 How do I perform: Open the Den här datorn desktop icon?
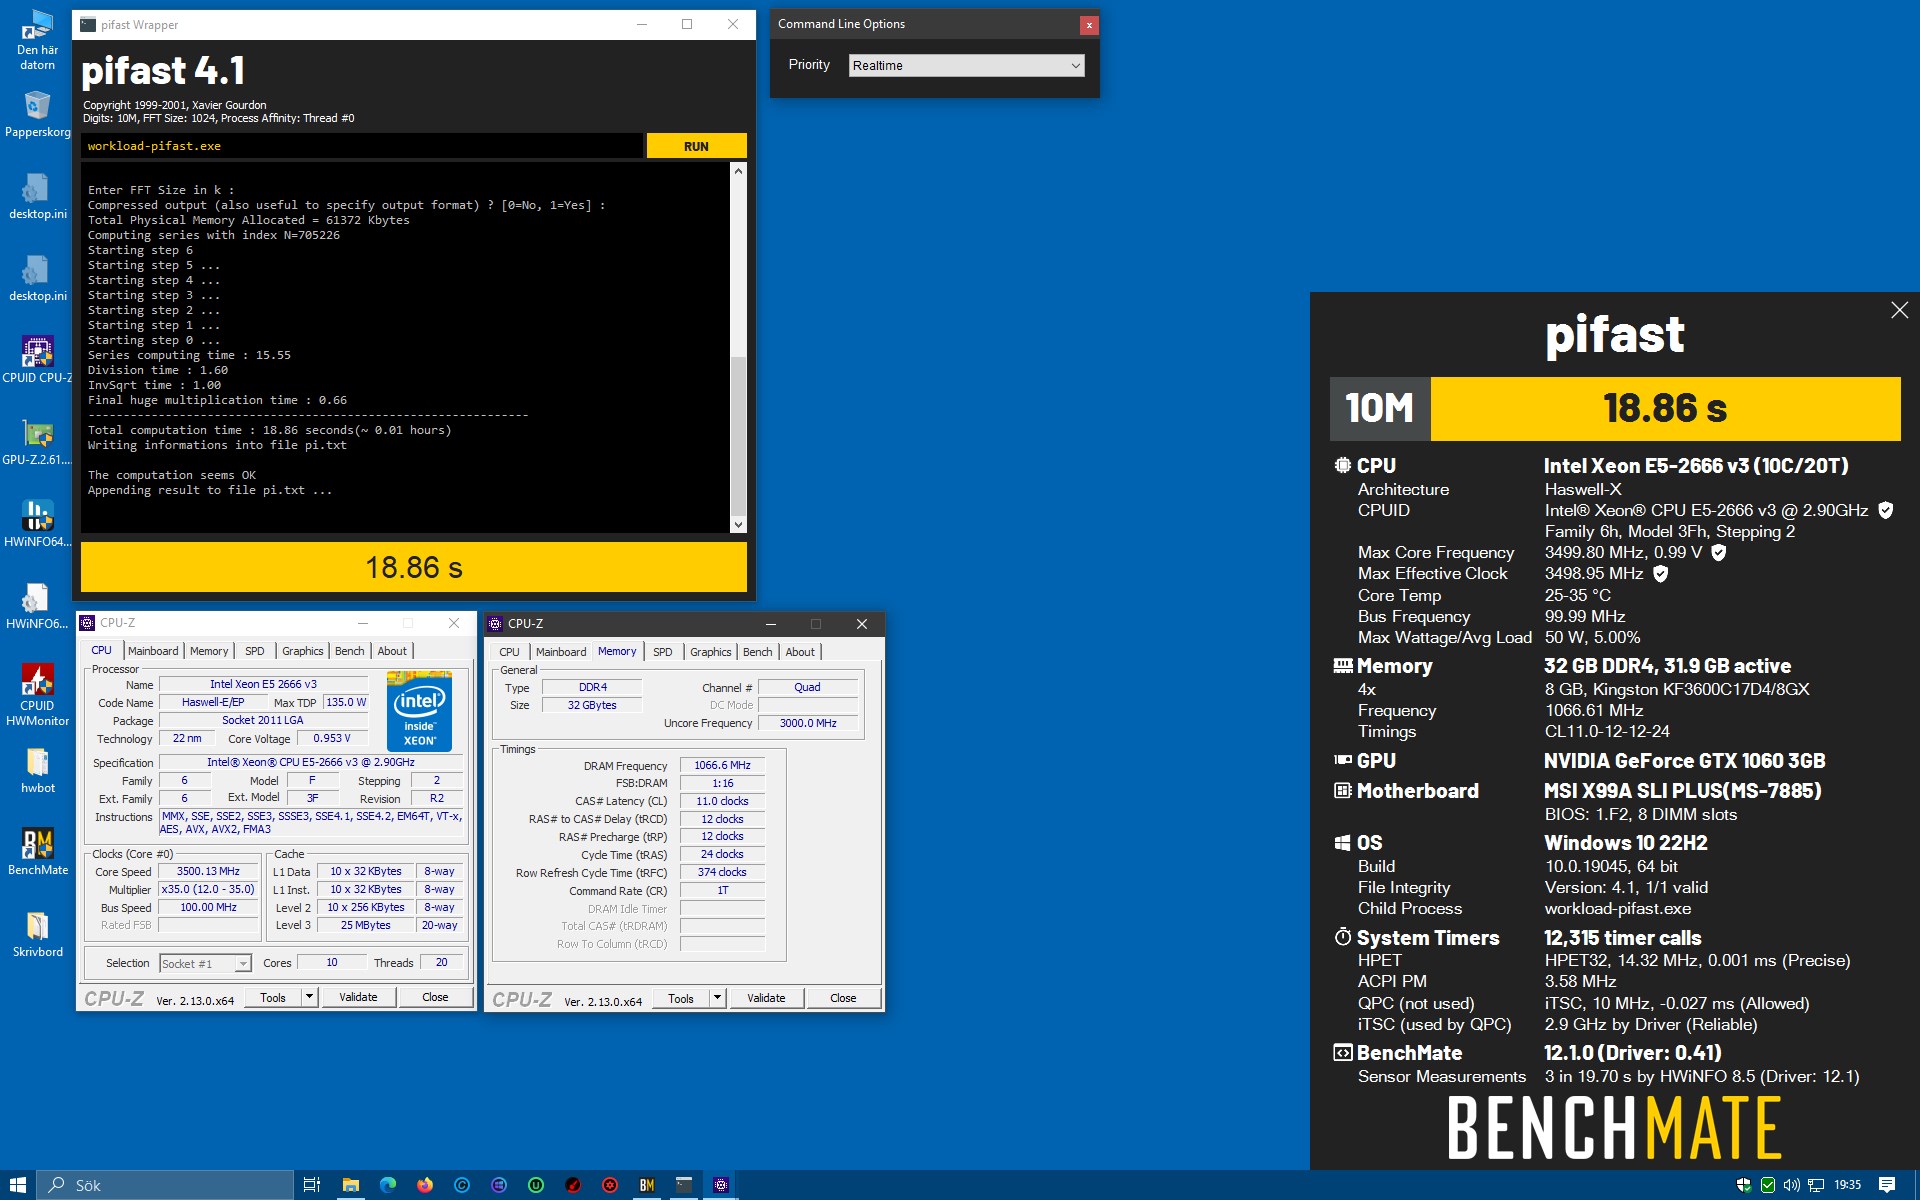click(x=37, y=40)
